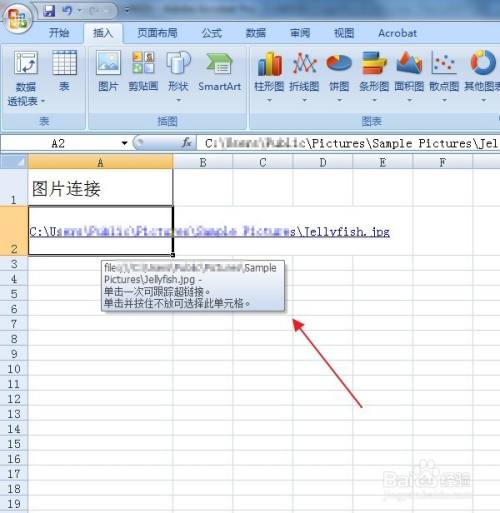Open other charts (其他图表) gallery
The height and width of the screenshot is (513, 500).
(482, 76)
